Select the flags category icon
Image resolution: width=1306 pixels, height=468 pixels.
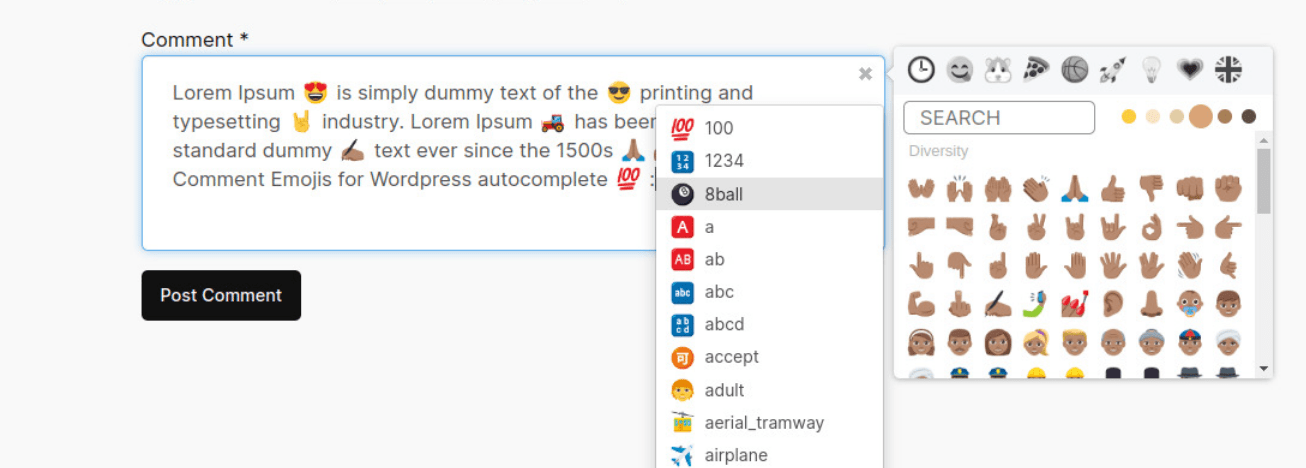pos(1228,70)
